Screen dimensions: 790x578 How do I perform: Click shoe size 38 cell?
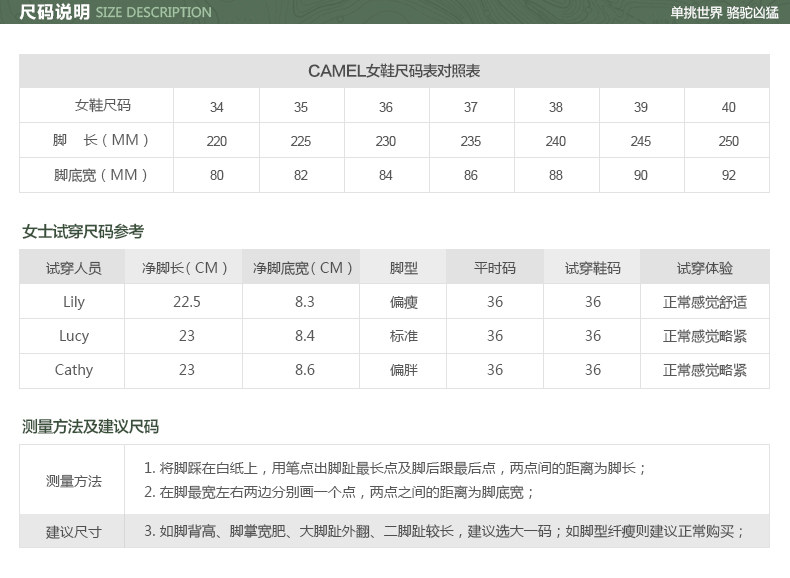[x=556, y=107]
